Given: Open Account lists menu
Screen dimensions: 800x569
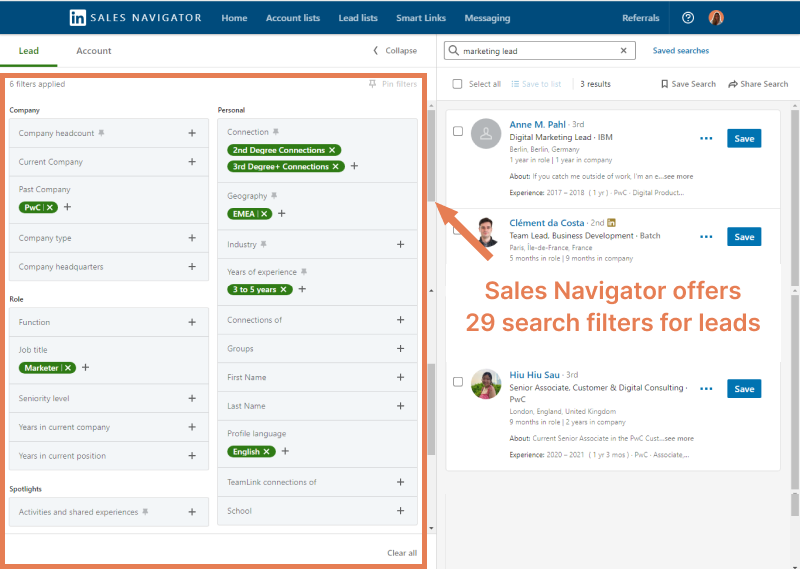Looking at the screenshot, I should tap(293, 18).
